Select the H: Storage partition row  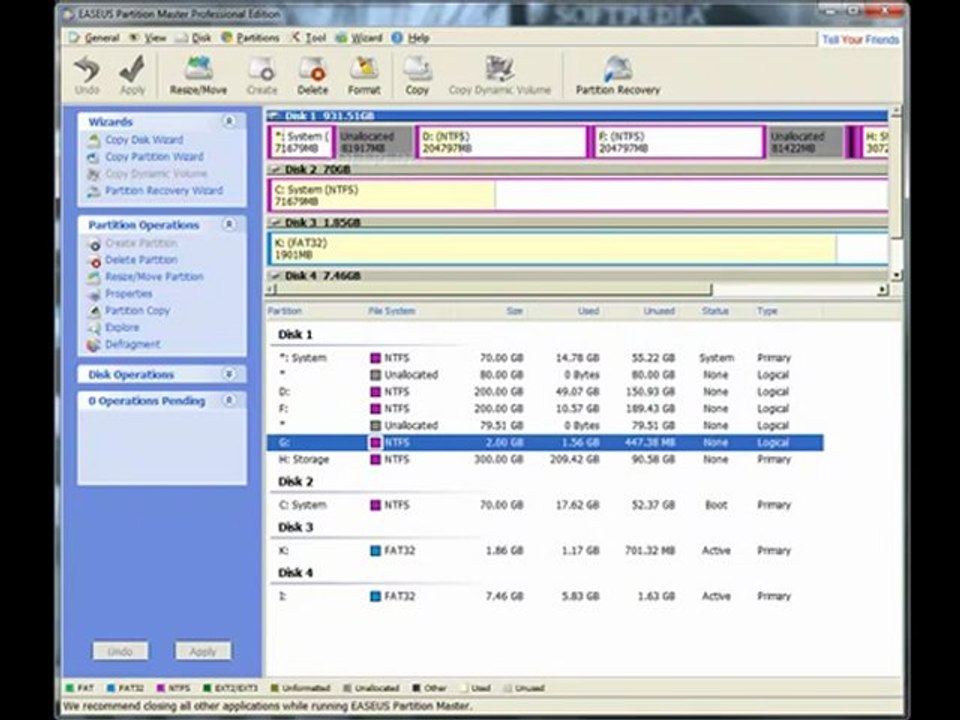(x=545, y=459)
